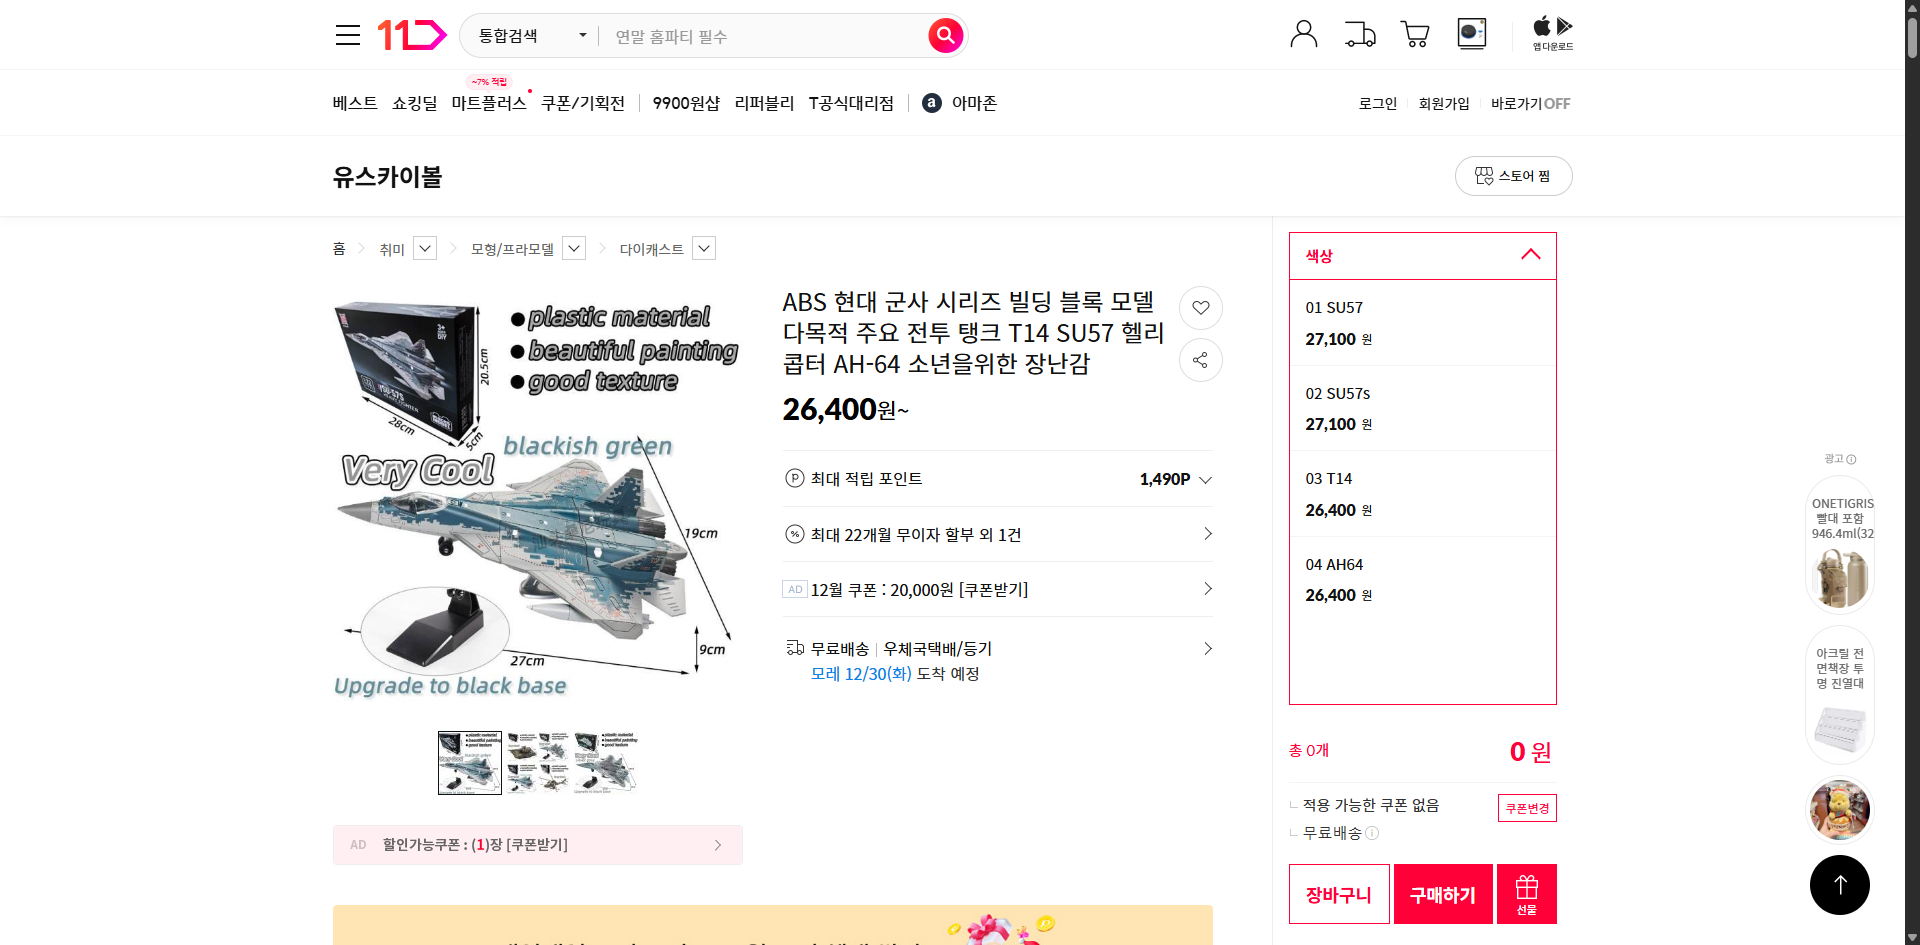Viewport: 1920px width, 945px height.
Task: Click the share icon on the product
Action: [1200, 360]
